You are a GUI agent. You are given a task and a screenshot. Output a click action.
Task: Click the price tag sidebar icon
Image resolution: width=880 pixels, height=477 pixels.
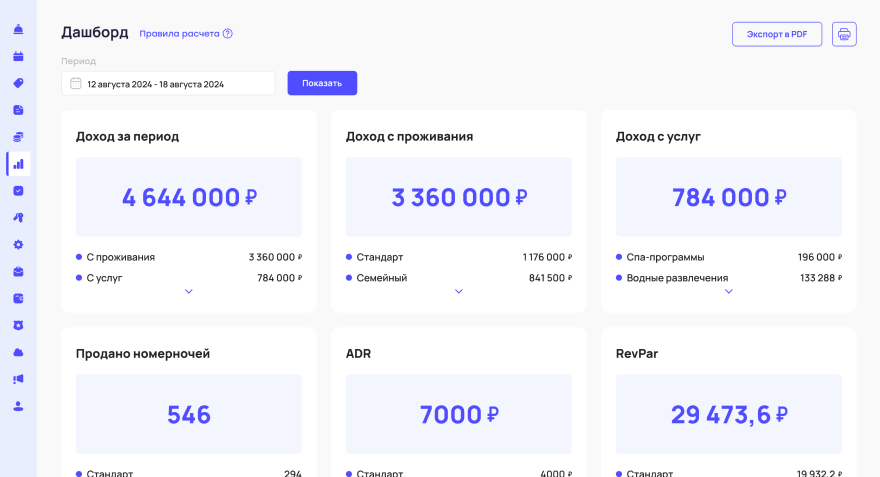point(18,83)
